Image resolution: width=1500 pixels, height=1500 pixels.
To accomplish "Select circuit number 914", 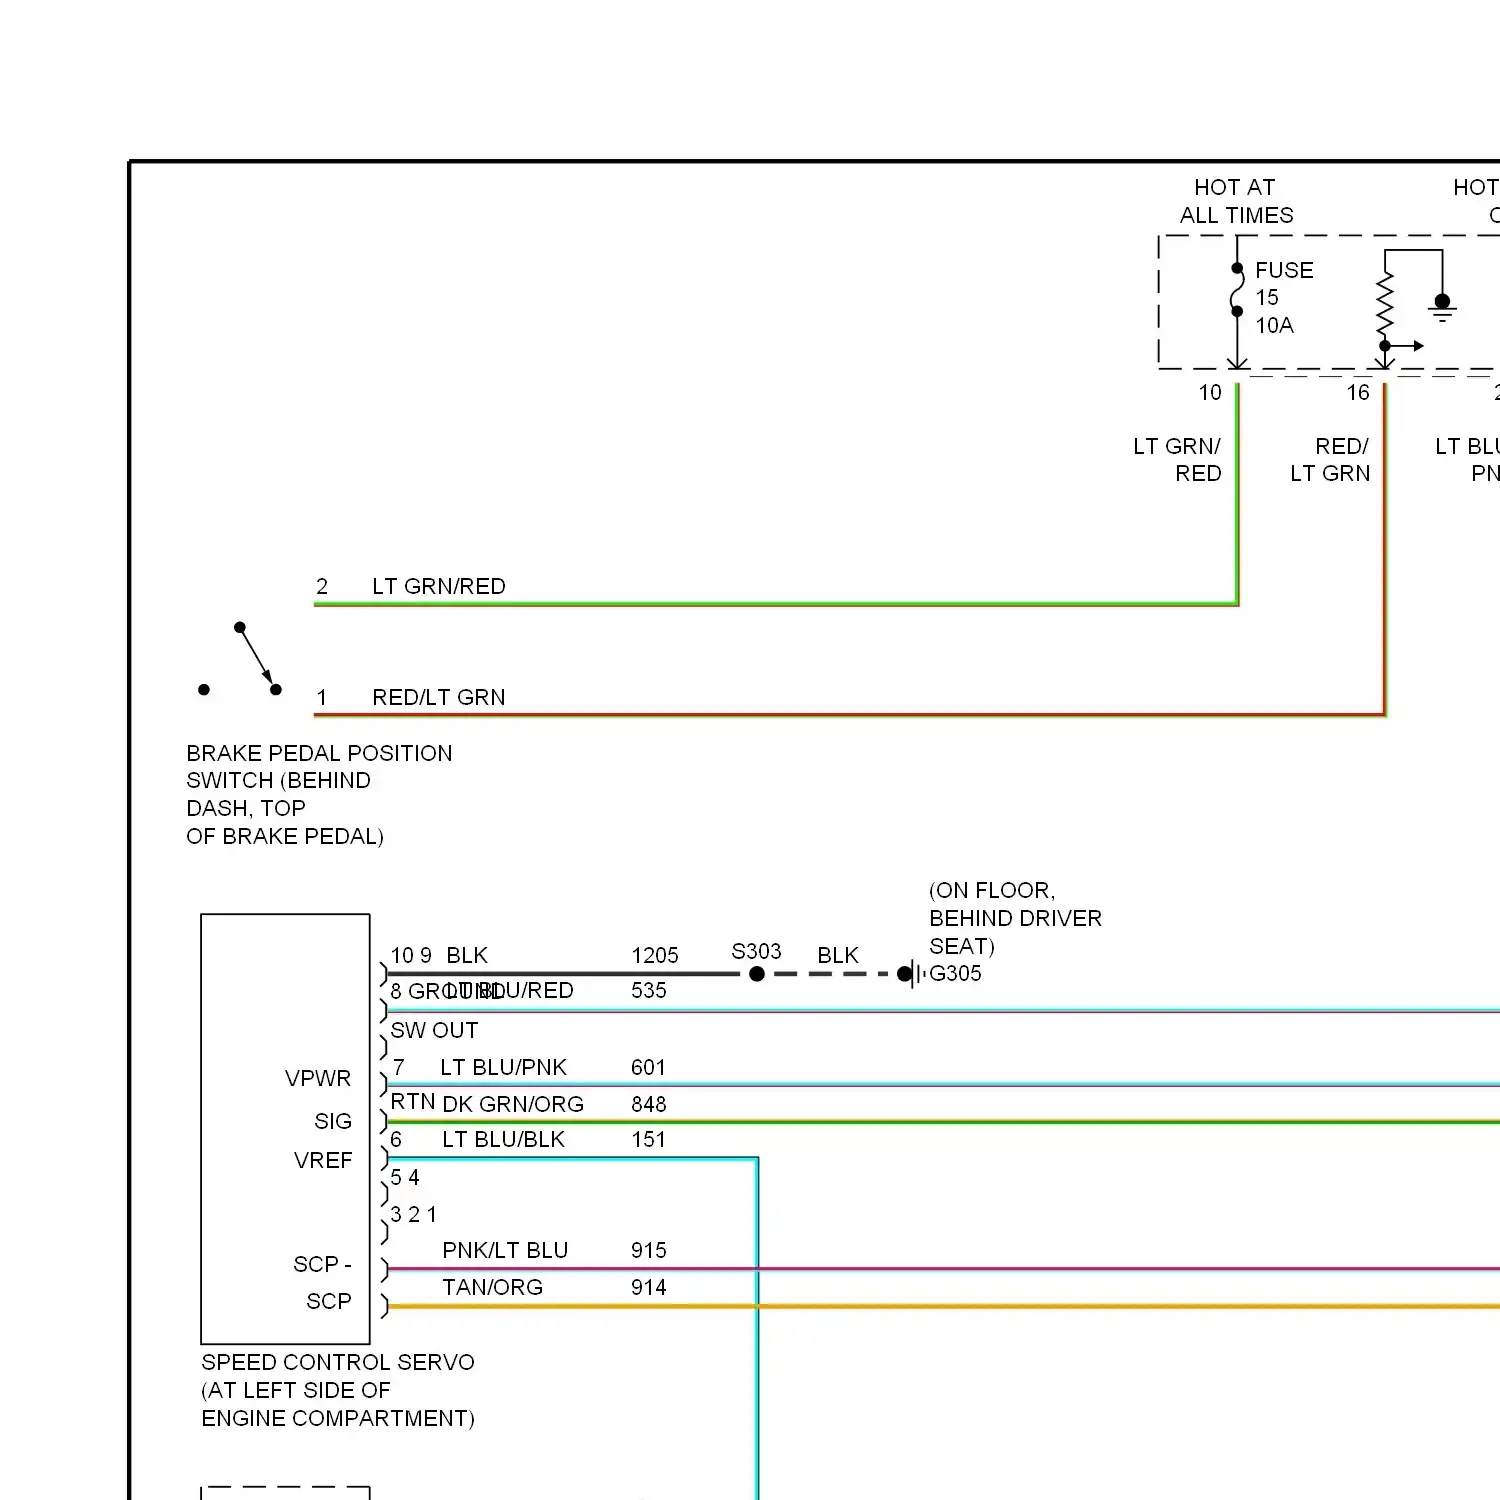I will (x=649, y=1288).
